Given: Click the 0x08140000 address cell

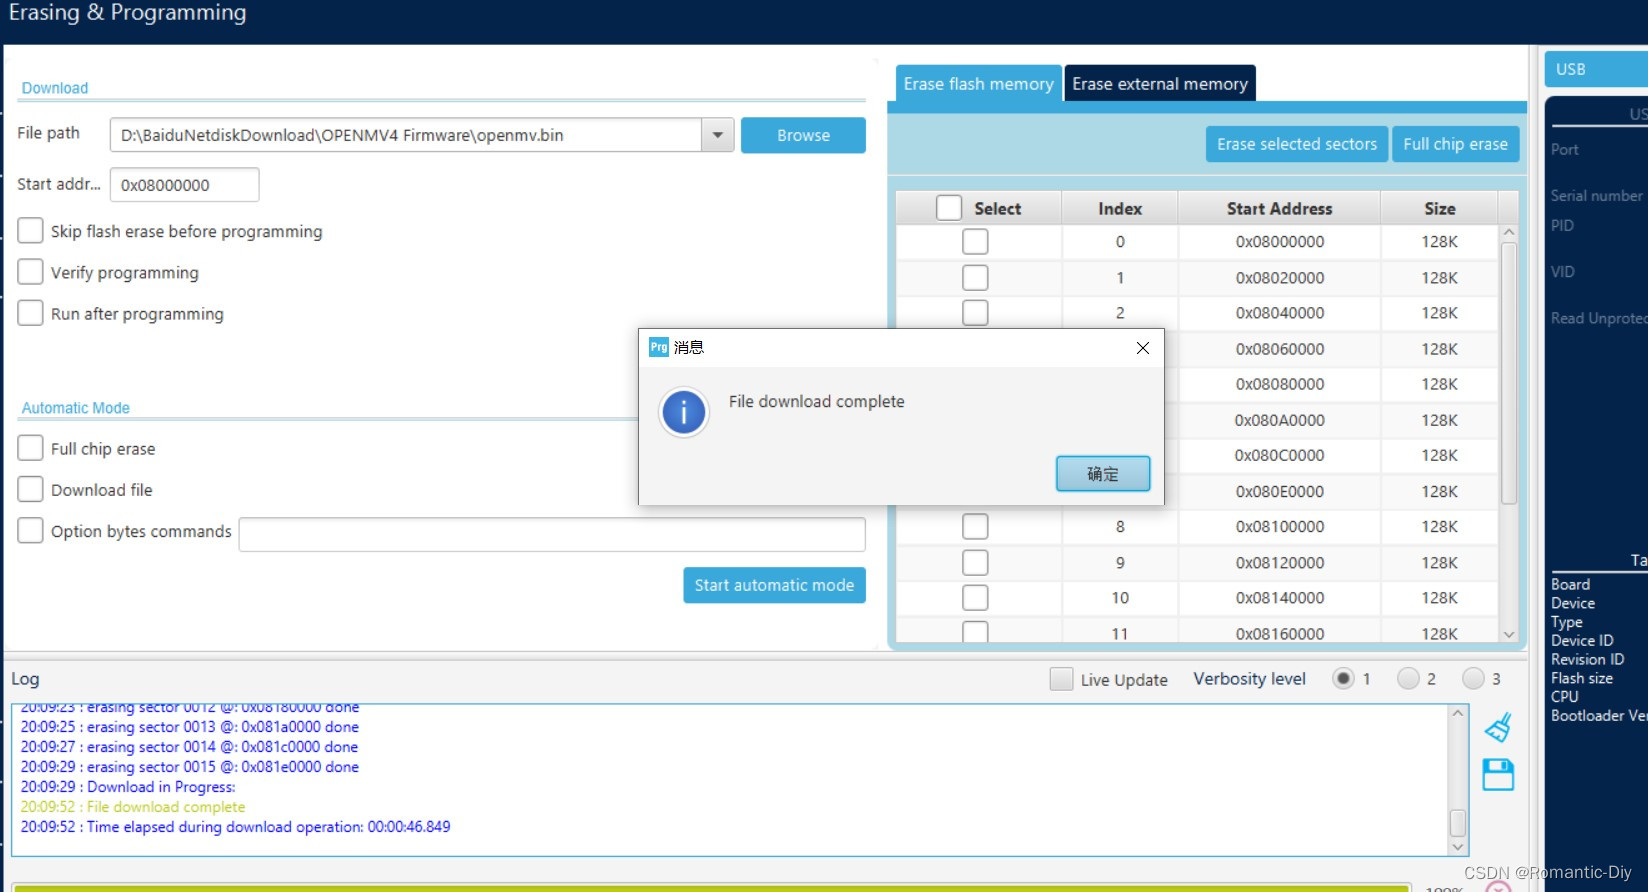Looking at the screenshot, I should (1279, 598).
